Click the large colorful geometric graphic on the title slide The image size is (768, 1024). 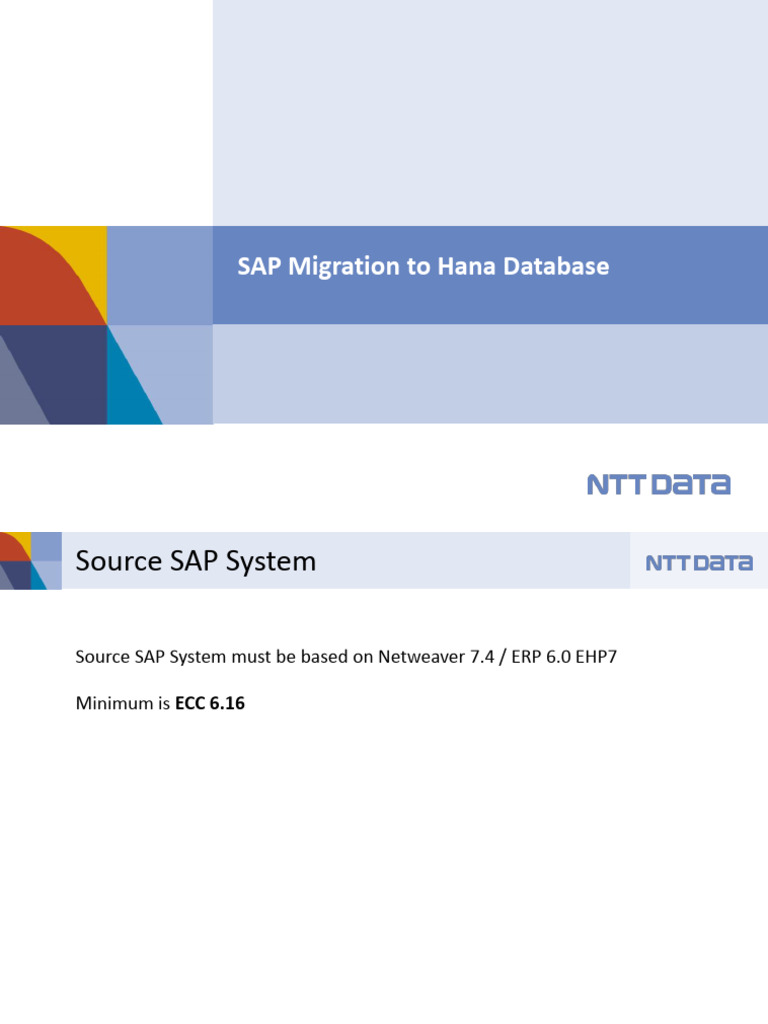[106, 325]
